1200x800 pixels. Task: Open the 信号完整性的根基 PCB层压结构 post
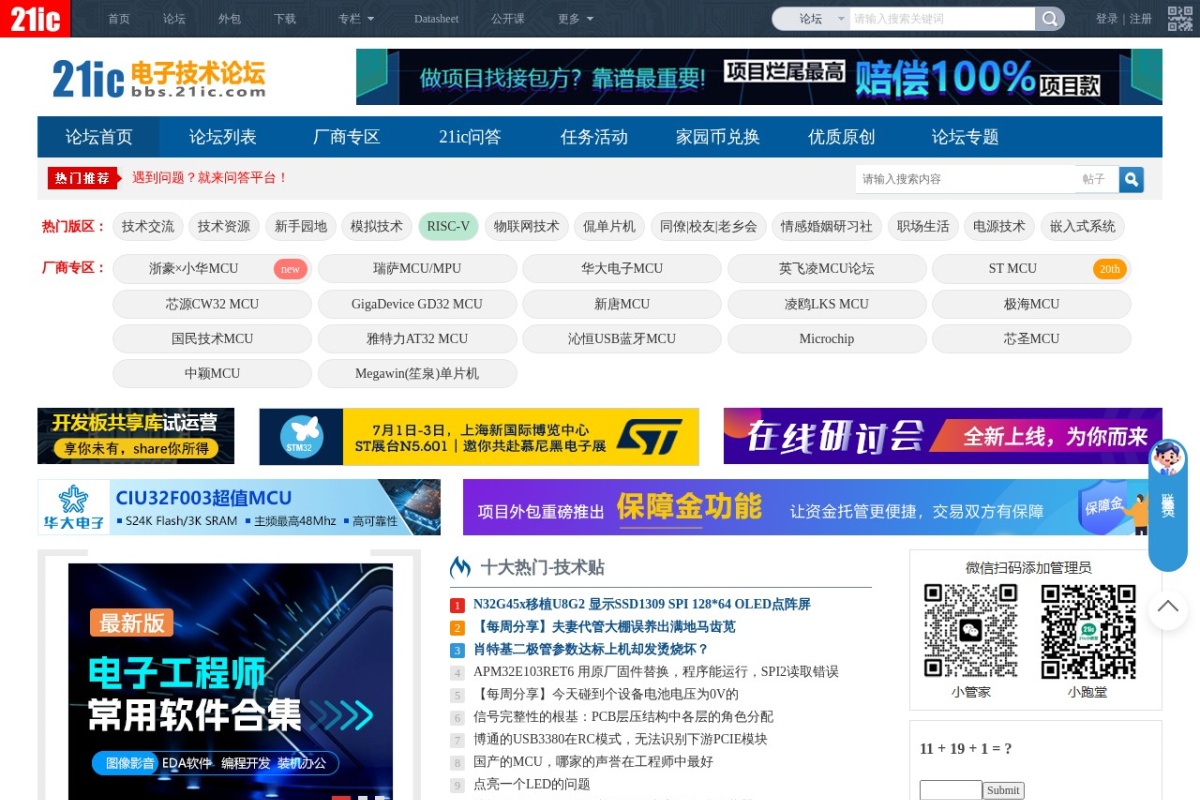coord(623,717)
